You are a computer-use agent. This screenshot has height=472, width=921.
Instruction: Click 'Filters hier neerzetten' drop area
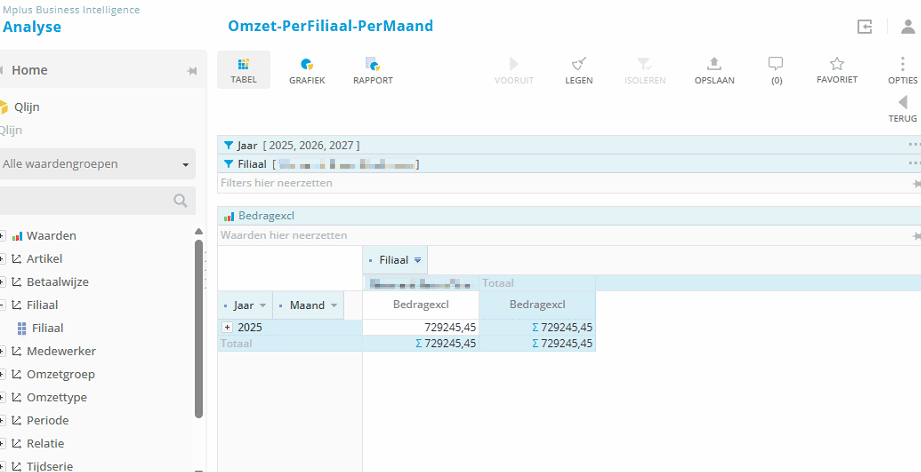click(x=569, y=183)
